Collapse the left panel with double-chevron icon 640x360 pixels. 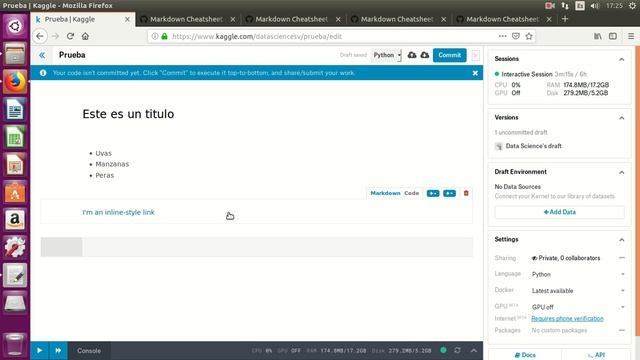tap(42, 55)
